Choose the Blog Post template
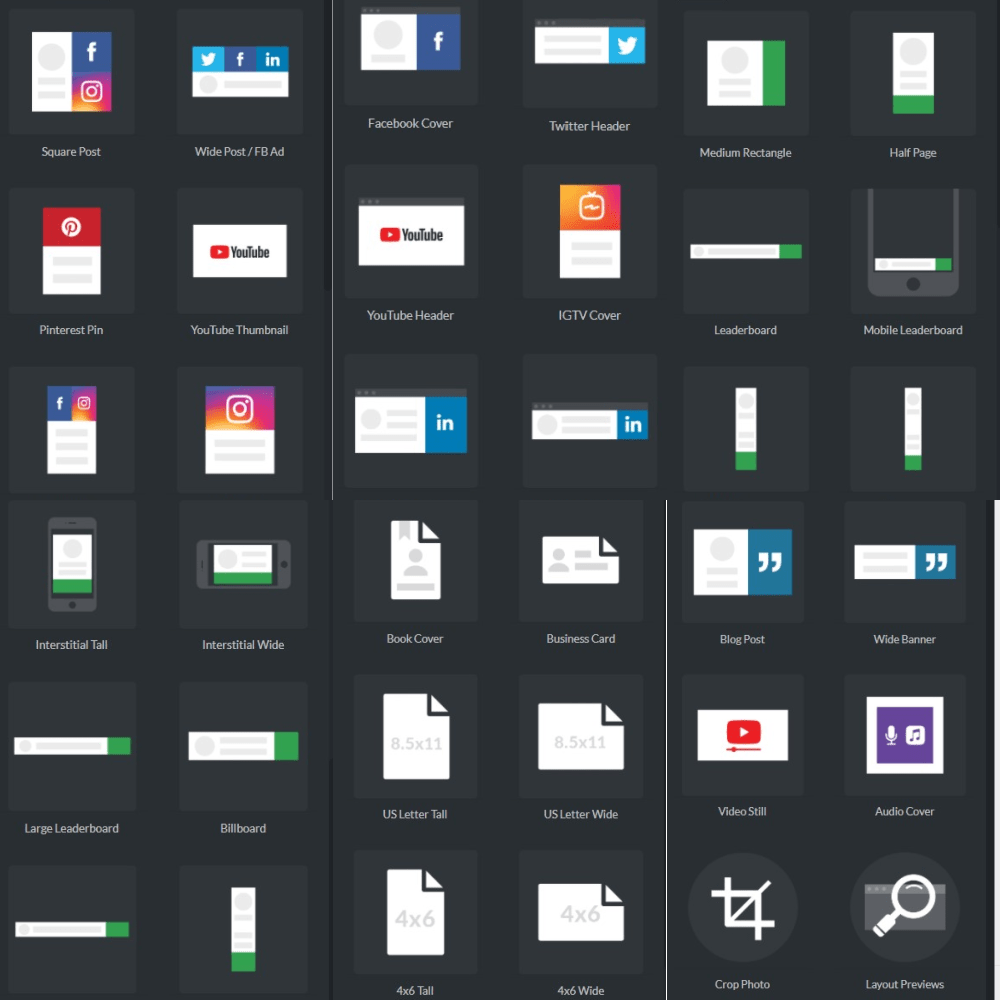Viewport: 1000px width, 1000px height. [x=742, y=562]
